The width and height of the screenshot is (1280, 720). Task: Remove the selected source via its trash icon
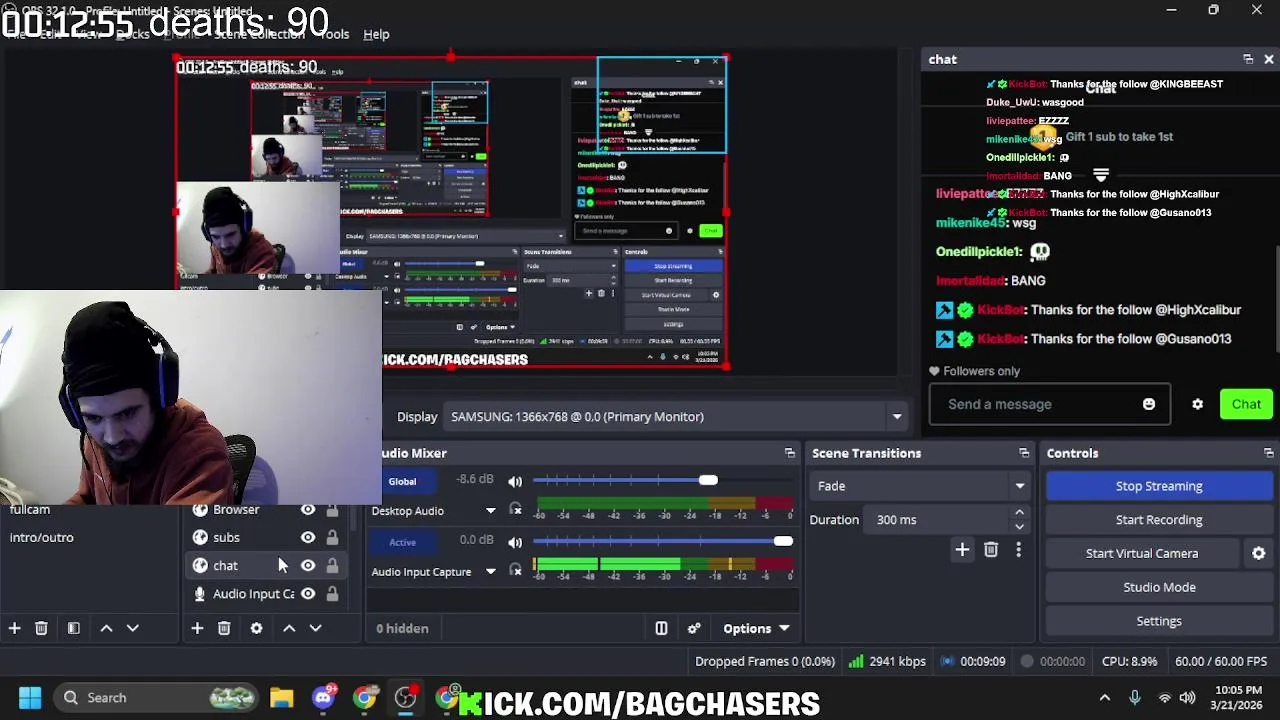click(x=224, y=628)
